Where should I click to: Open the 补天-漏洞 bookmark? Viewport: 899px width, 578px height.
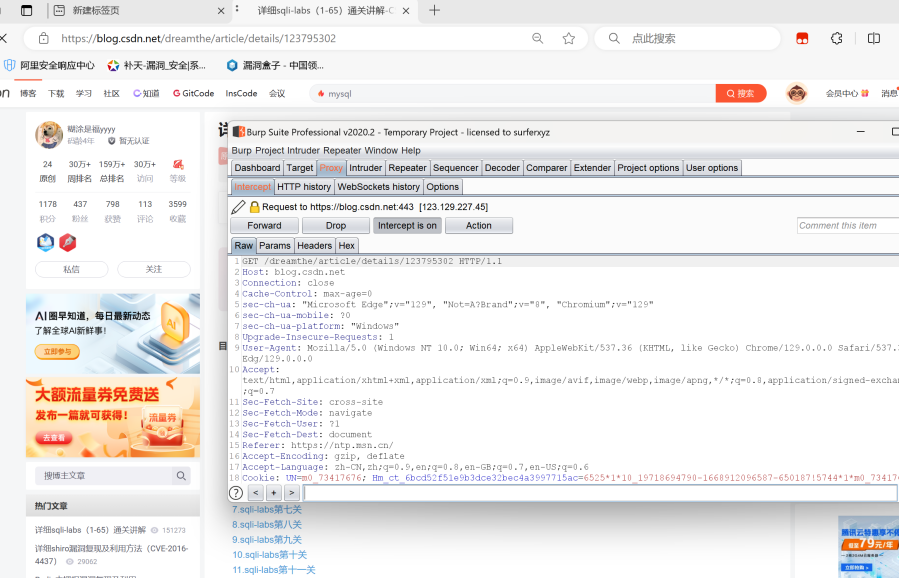tap(157, 65)
